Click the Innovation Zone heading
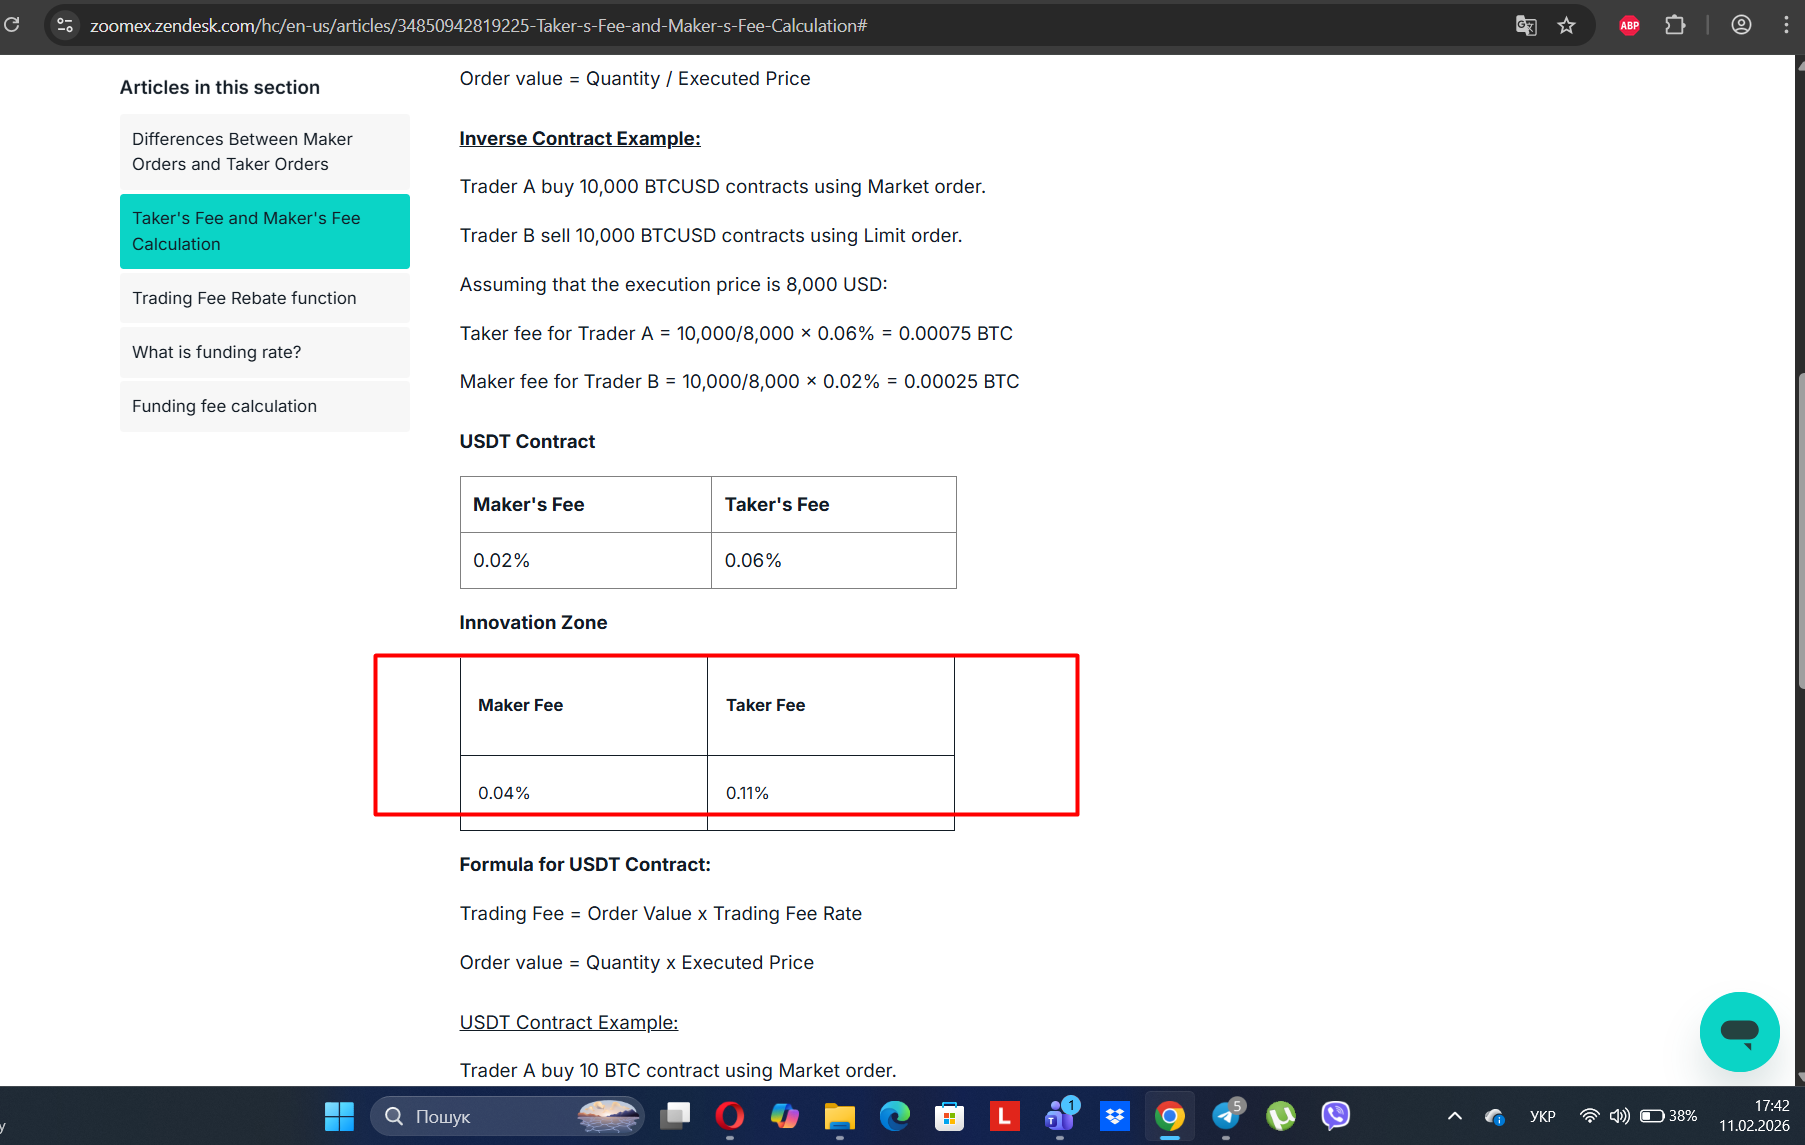Image resolution: width=1805 pixels, height=1145 pixels. (x=533, y=622)
